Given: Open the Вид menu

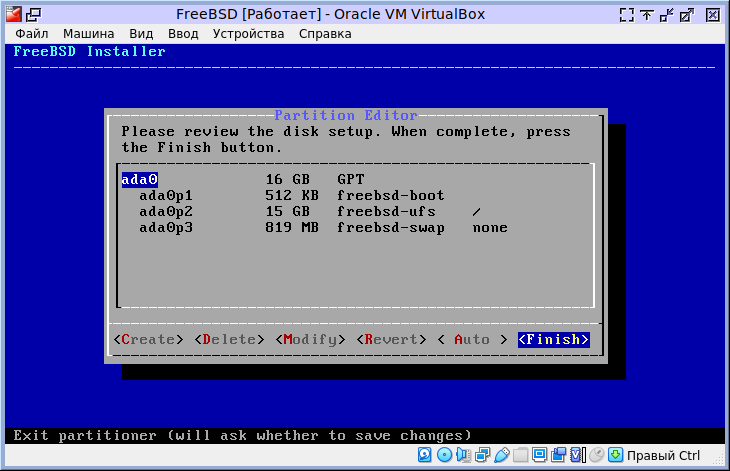Looking at the screenshot, I should (x=141, y=34).
